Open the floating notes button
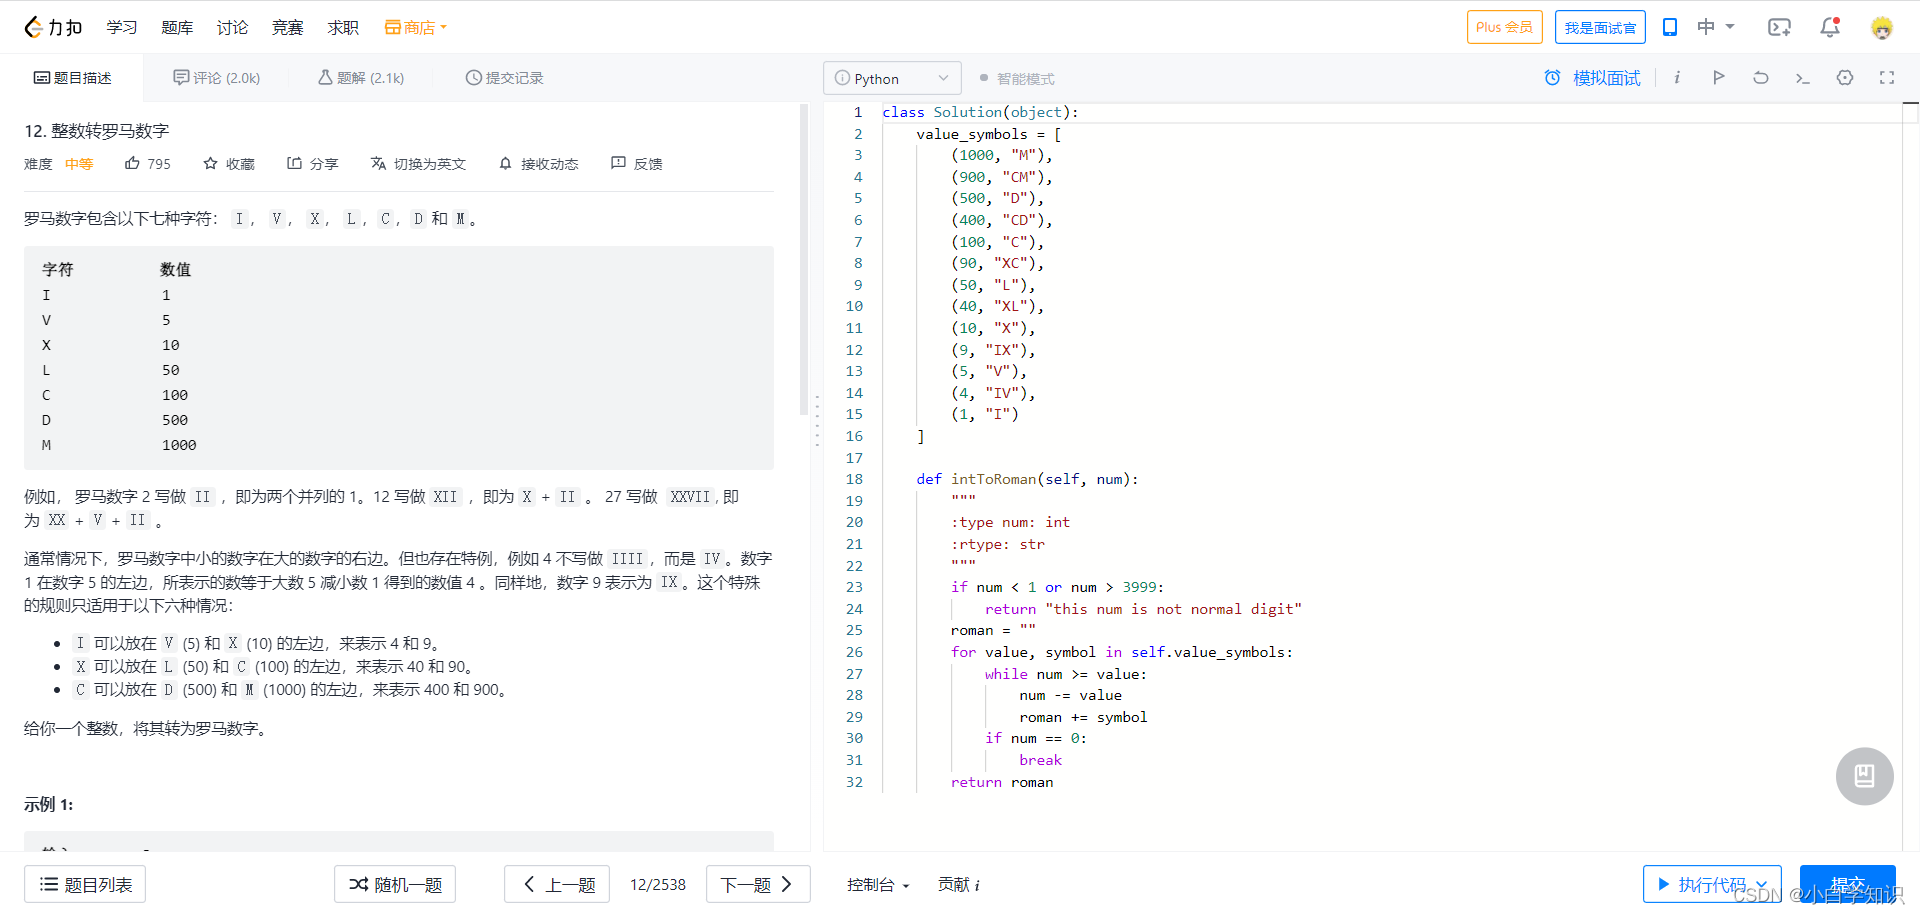The height and width of the screenshot is (914, 1920). tap(1865, 776)
